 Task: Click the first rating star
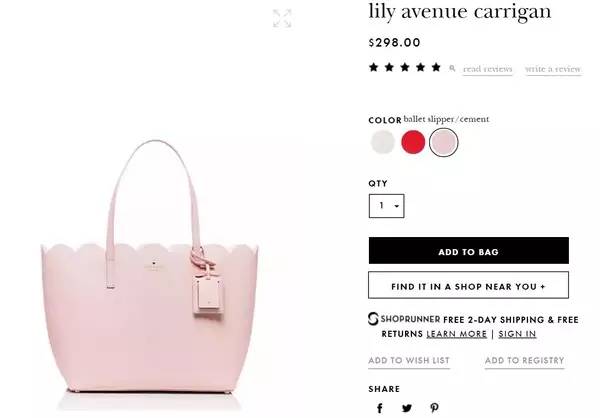374,67
